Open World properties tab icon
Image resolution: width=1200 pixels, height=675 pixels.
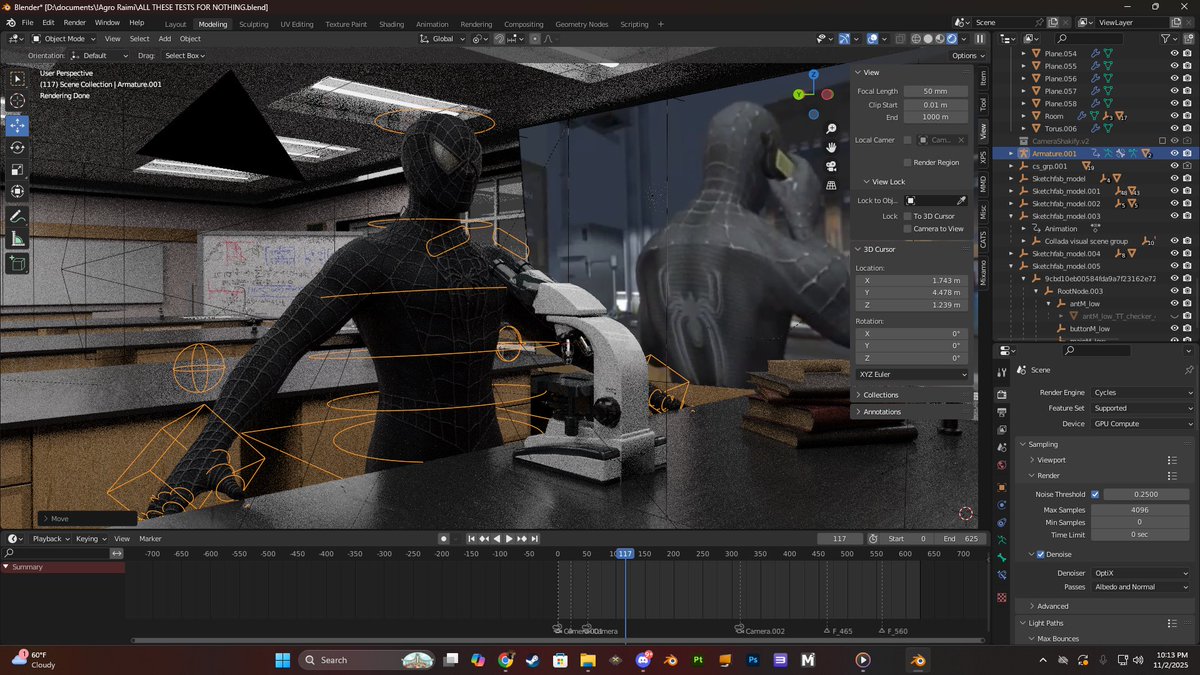pos(1002,465)
